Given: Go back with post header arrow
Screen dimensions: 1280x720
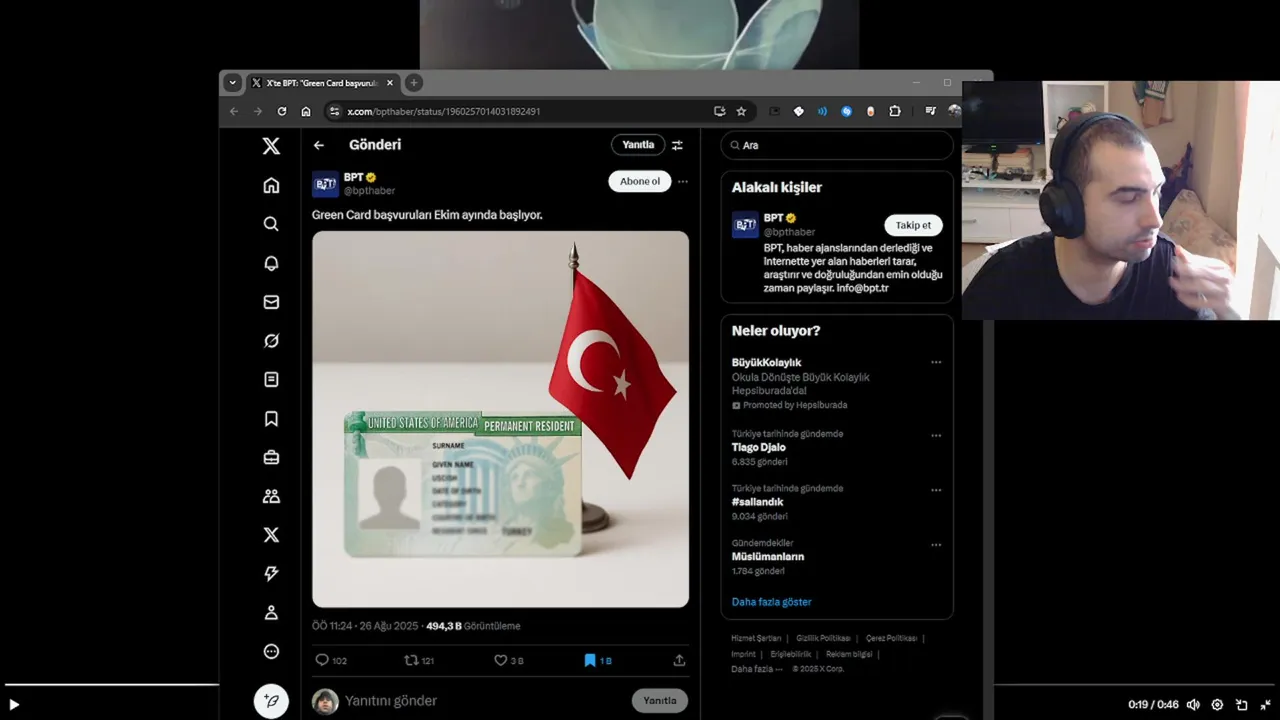Looking at the screenshot, I should (x=319, y=145).
